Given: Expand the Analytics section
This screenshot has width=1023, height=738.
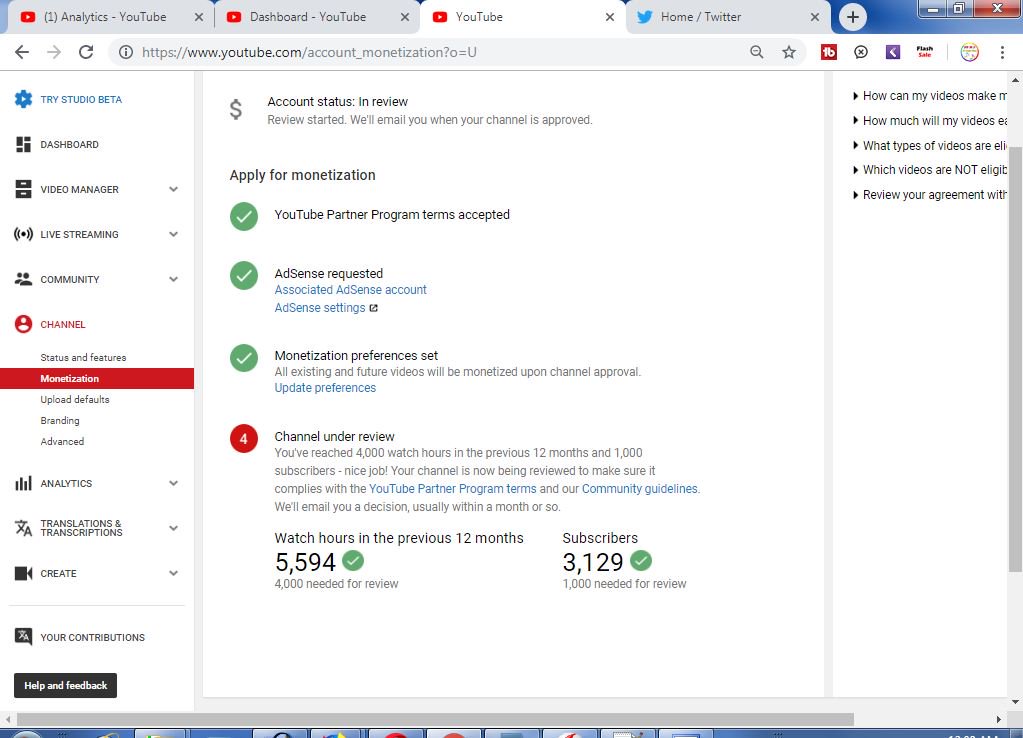Looking at the screenshot, I should (x=174, y=484).
